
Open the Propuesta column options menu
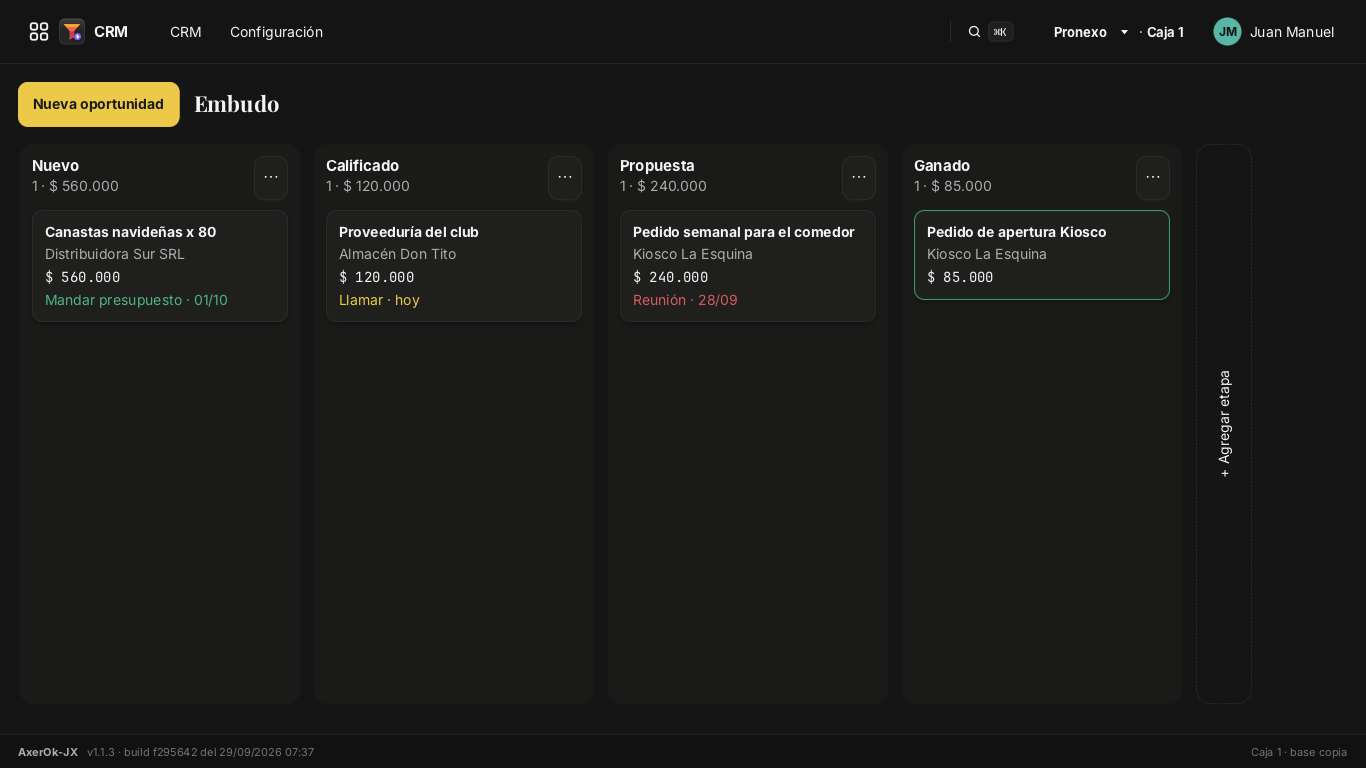(859, 177)
